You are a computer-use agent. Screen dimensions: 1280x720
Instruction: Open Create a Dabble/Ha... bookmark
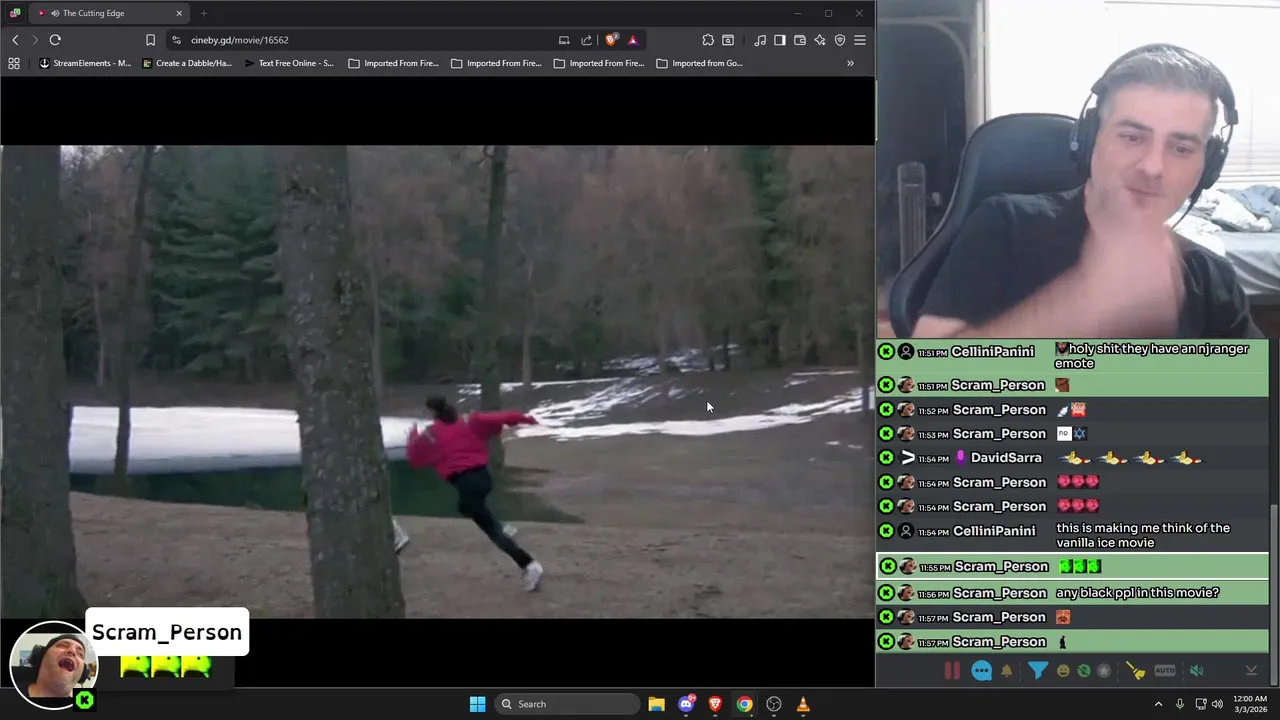pos(187,63)
